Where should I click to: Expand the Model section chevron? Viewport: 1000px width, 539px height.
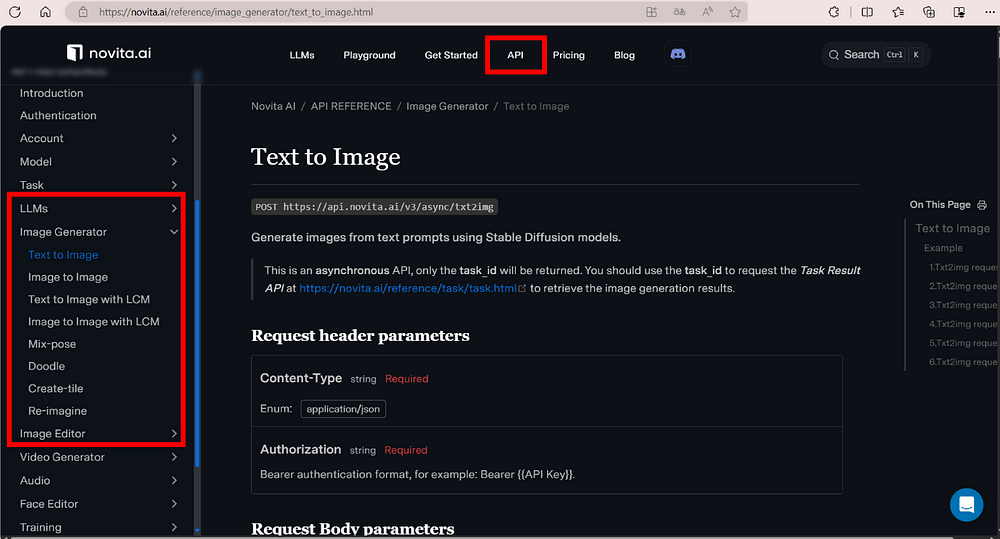tap(174, 162)
